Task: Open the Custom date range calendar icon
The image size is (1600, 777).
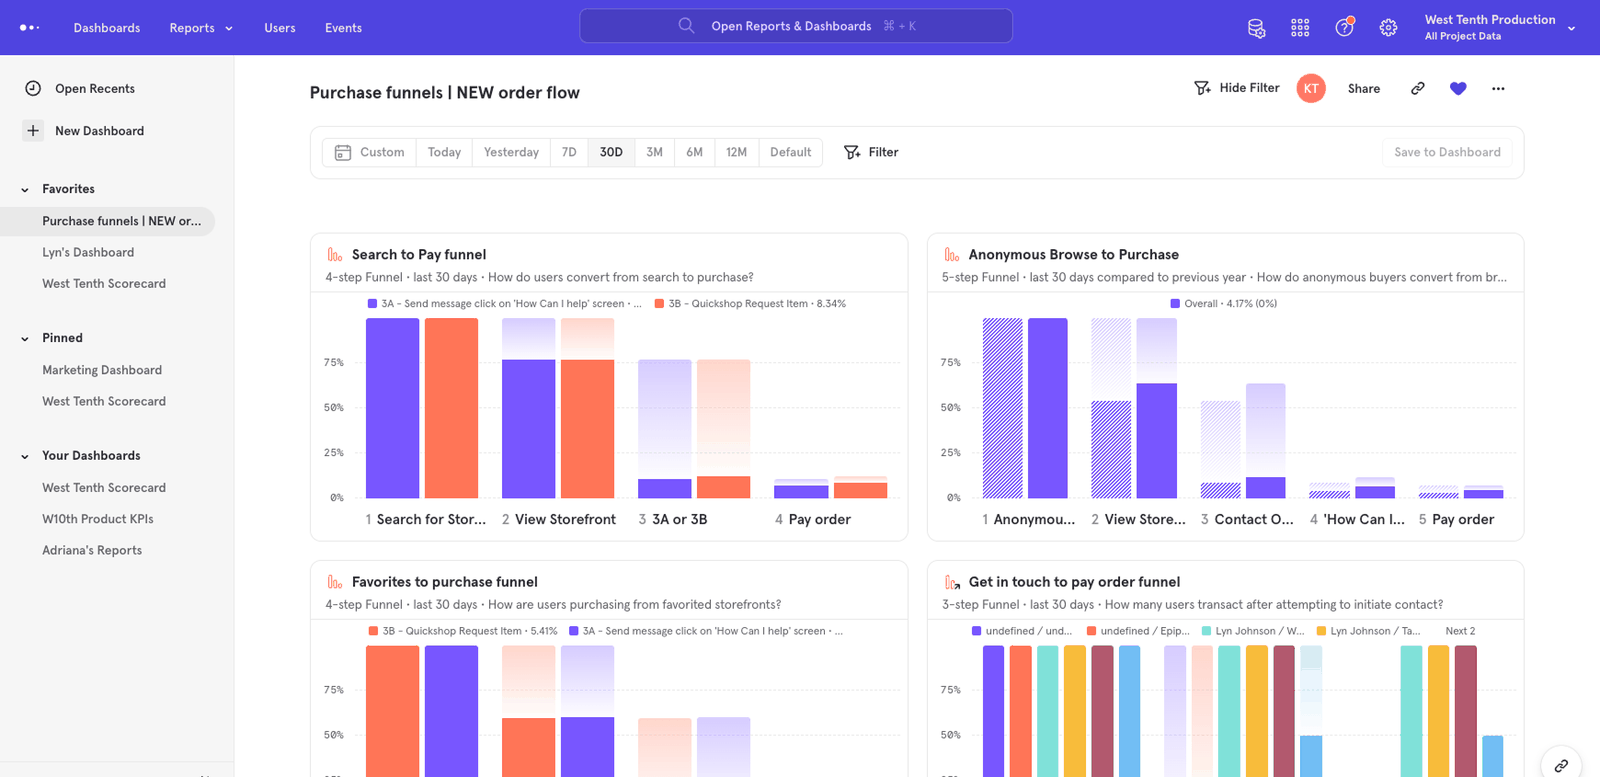Action: (343, 152)
